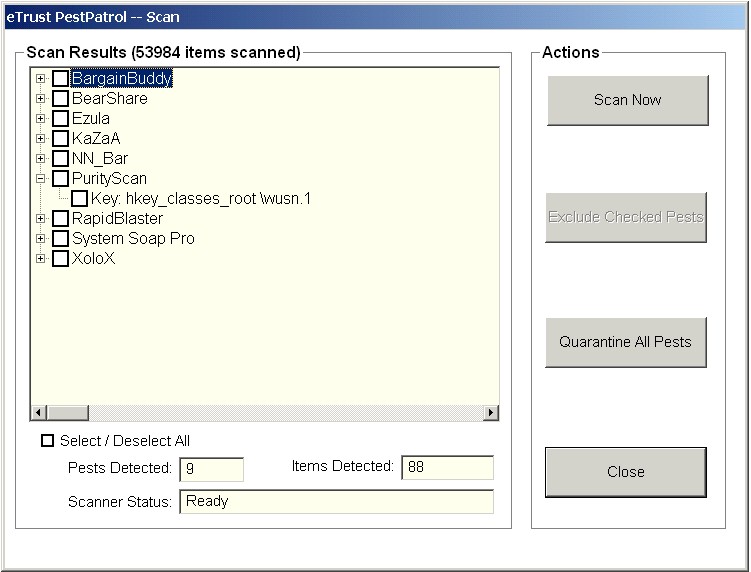Check the BargainBuddy checkbox

60,79
